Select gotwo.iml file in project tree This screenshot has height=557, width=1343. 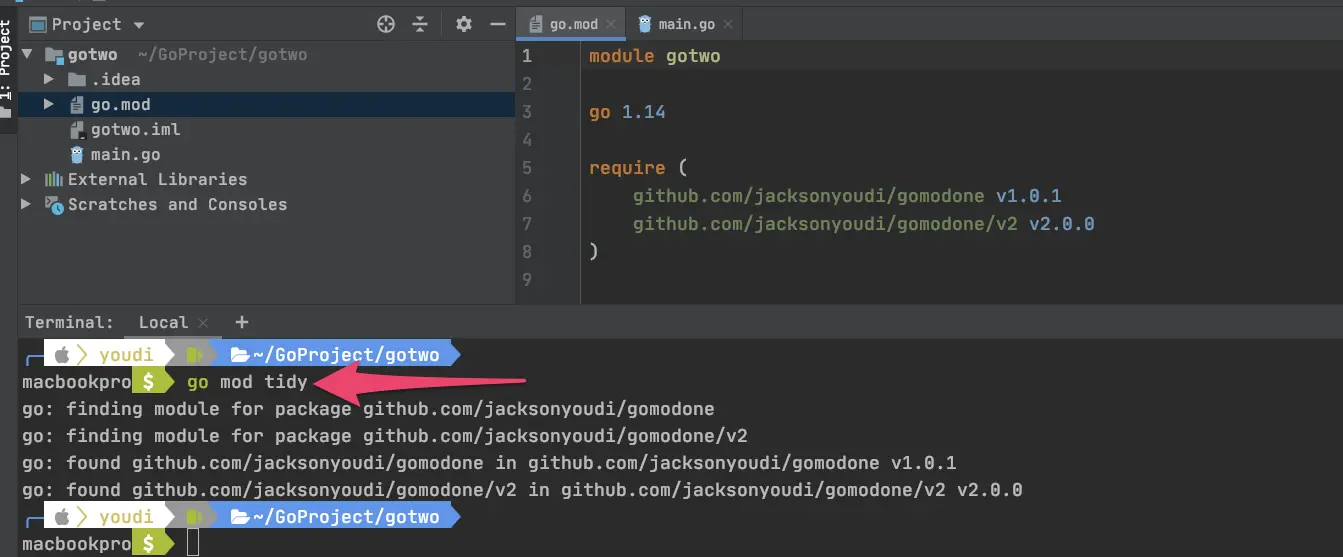click(135, 129)
